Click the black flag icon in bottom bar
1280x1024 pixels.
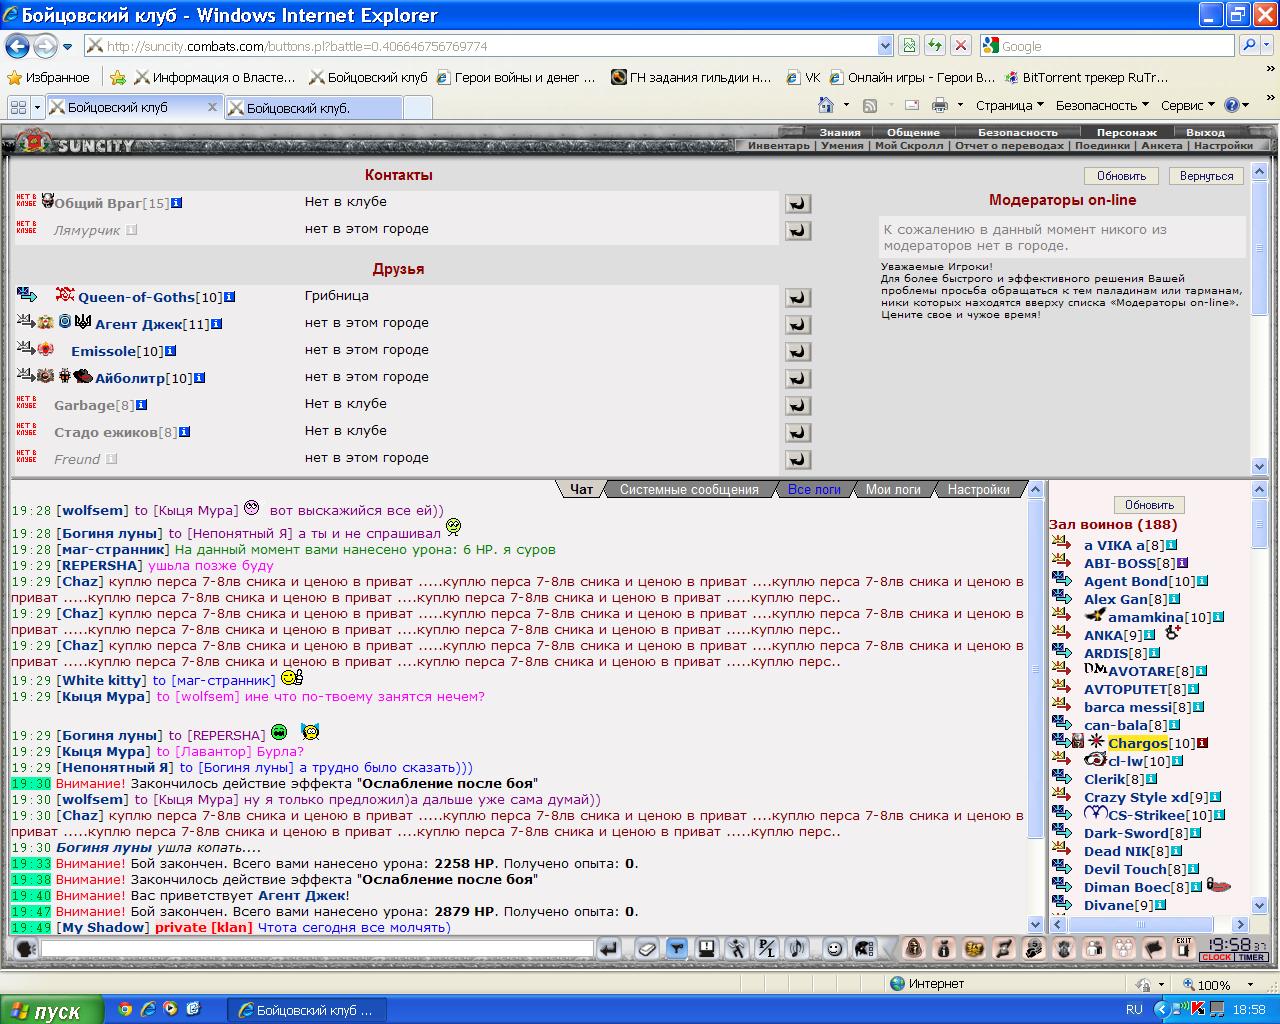[x=1154, y=948]
